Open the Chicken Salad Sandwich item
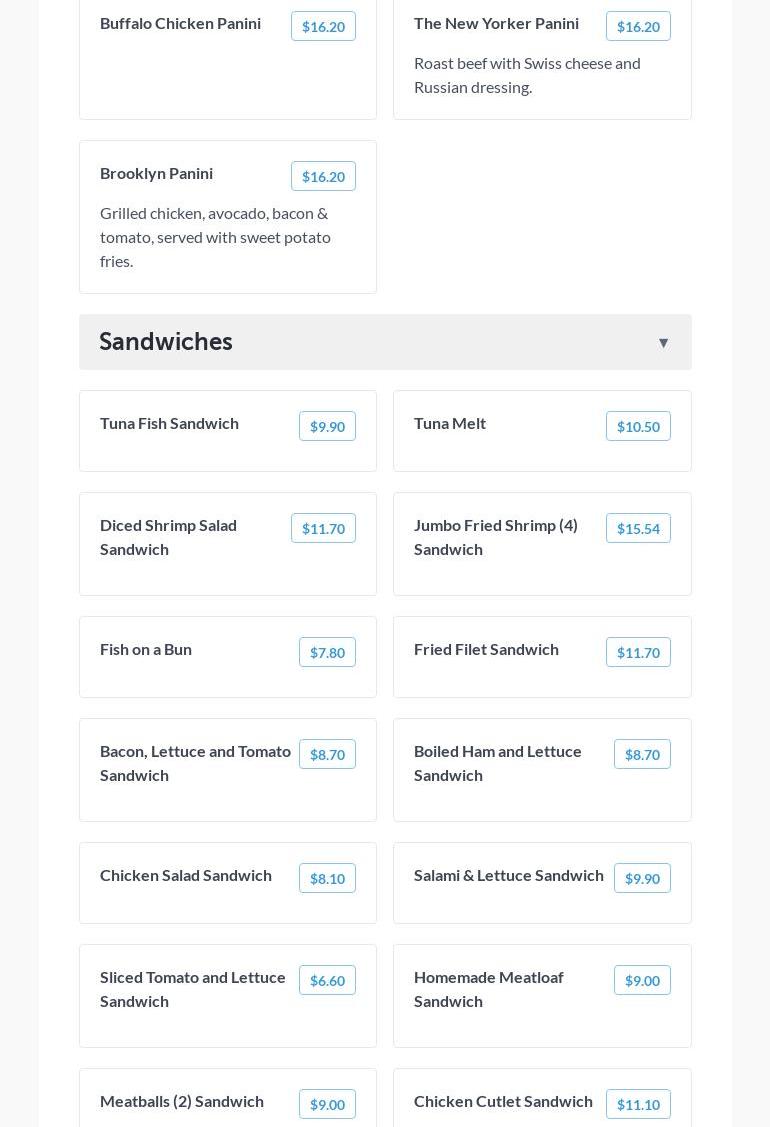 [x=186, y=876]
